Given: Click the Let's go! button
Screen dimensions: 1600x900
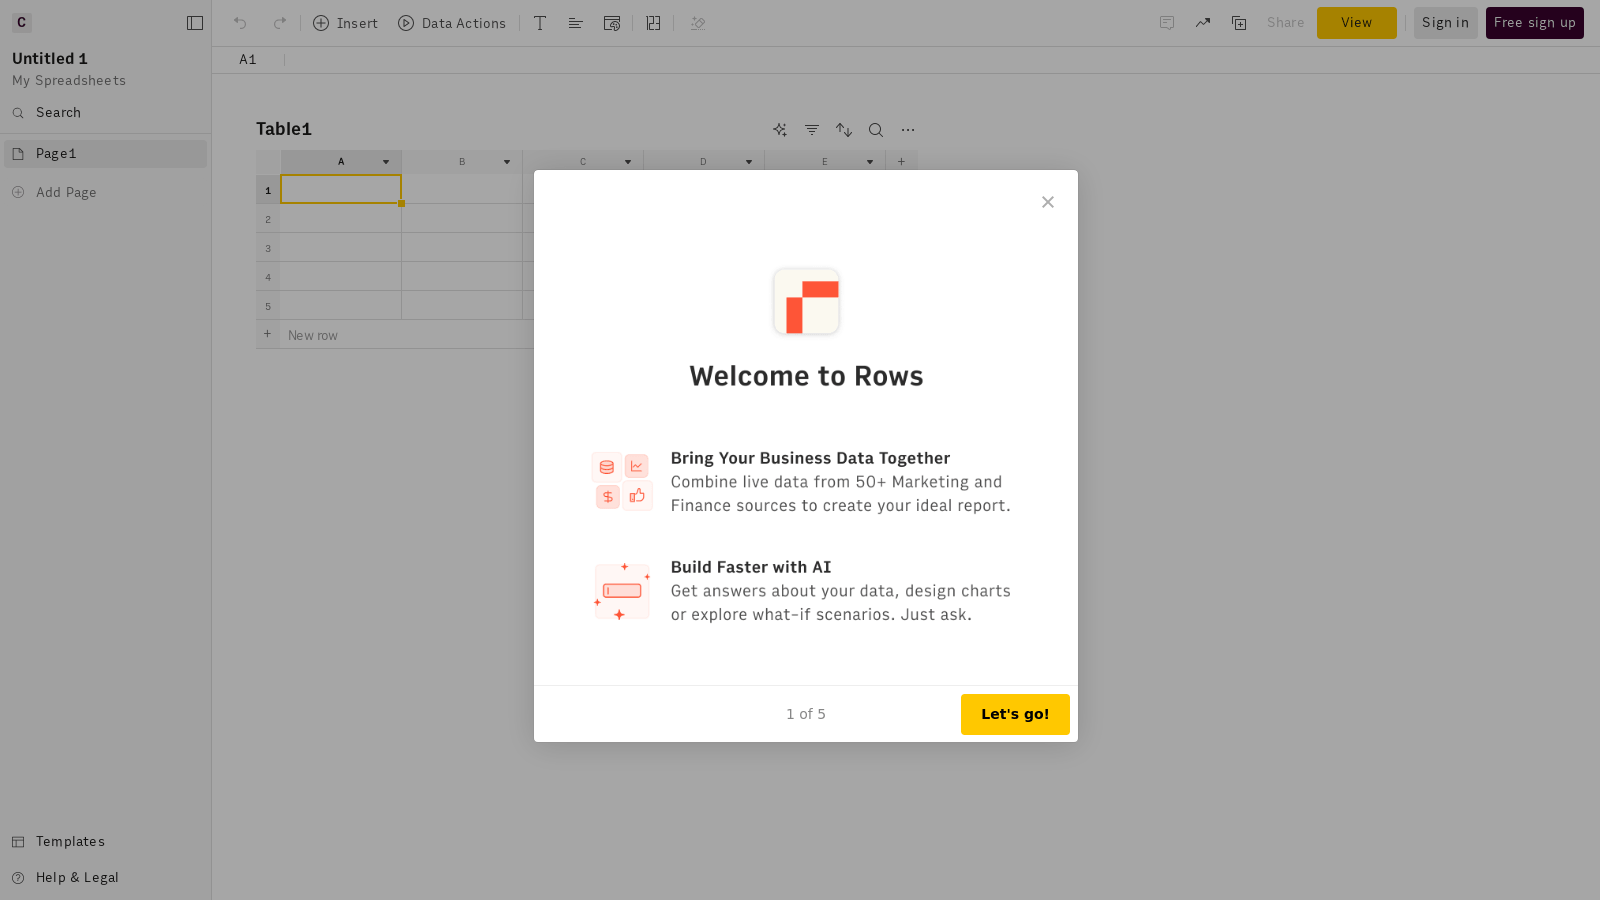Looking at the screenshot, I should (1015, 714).
